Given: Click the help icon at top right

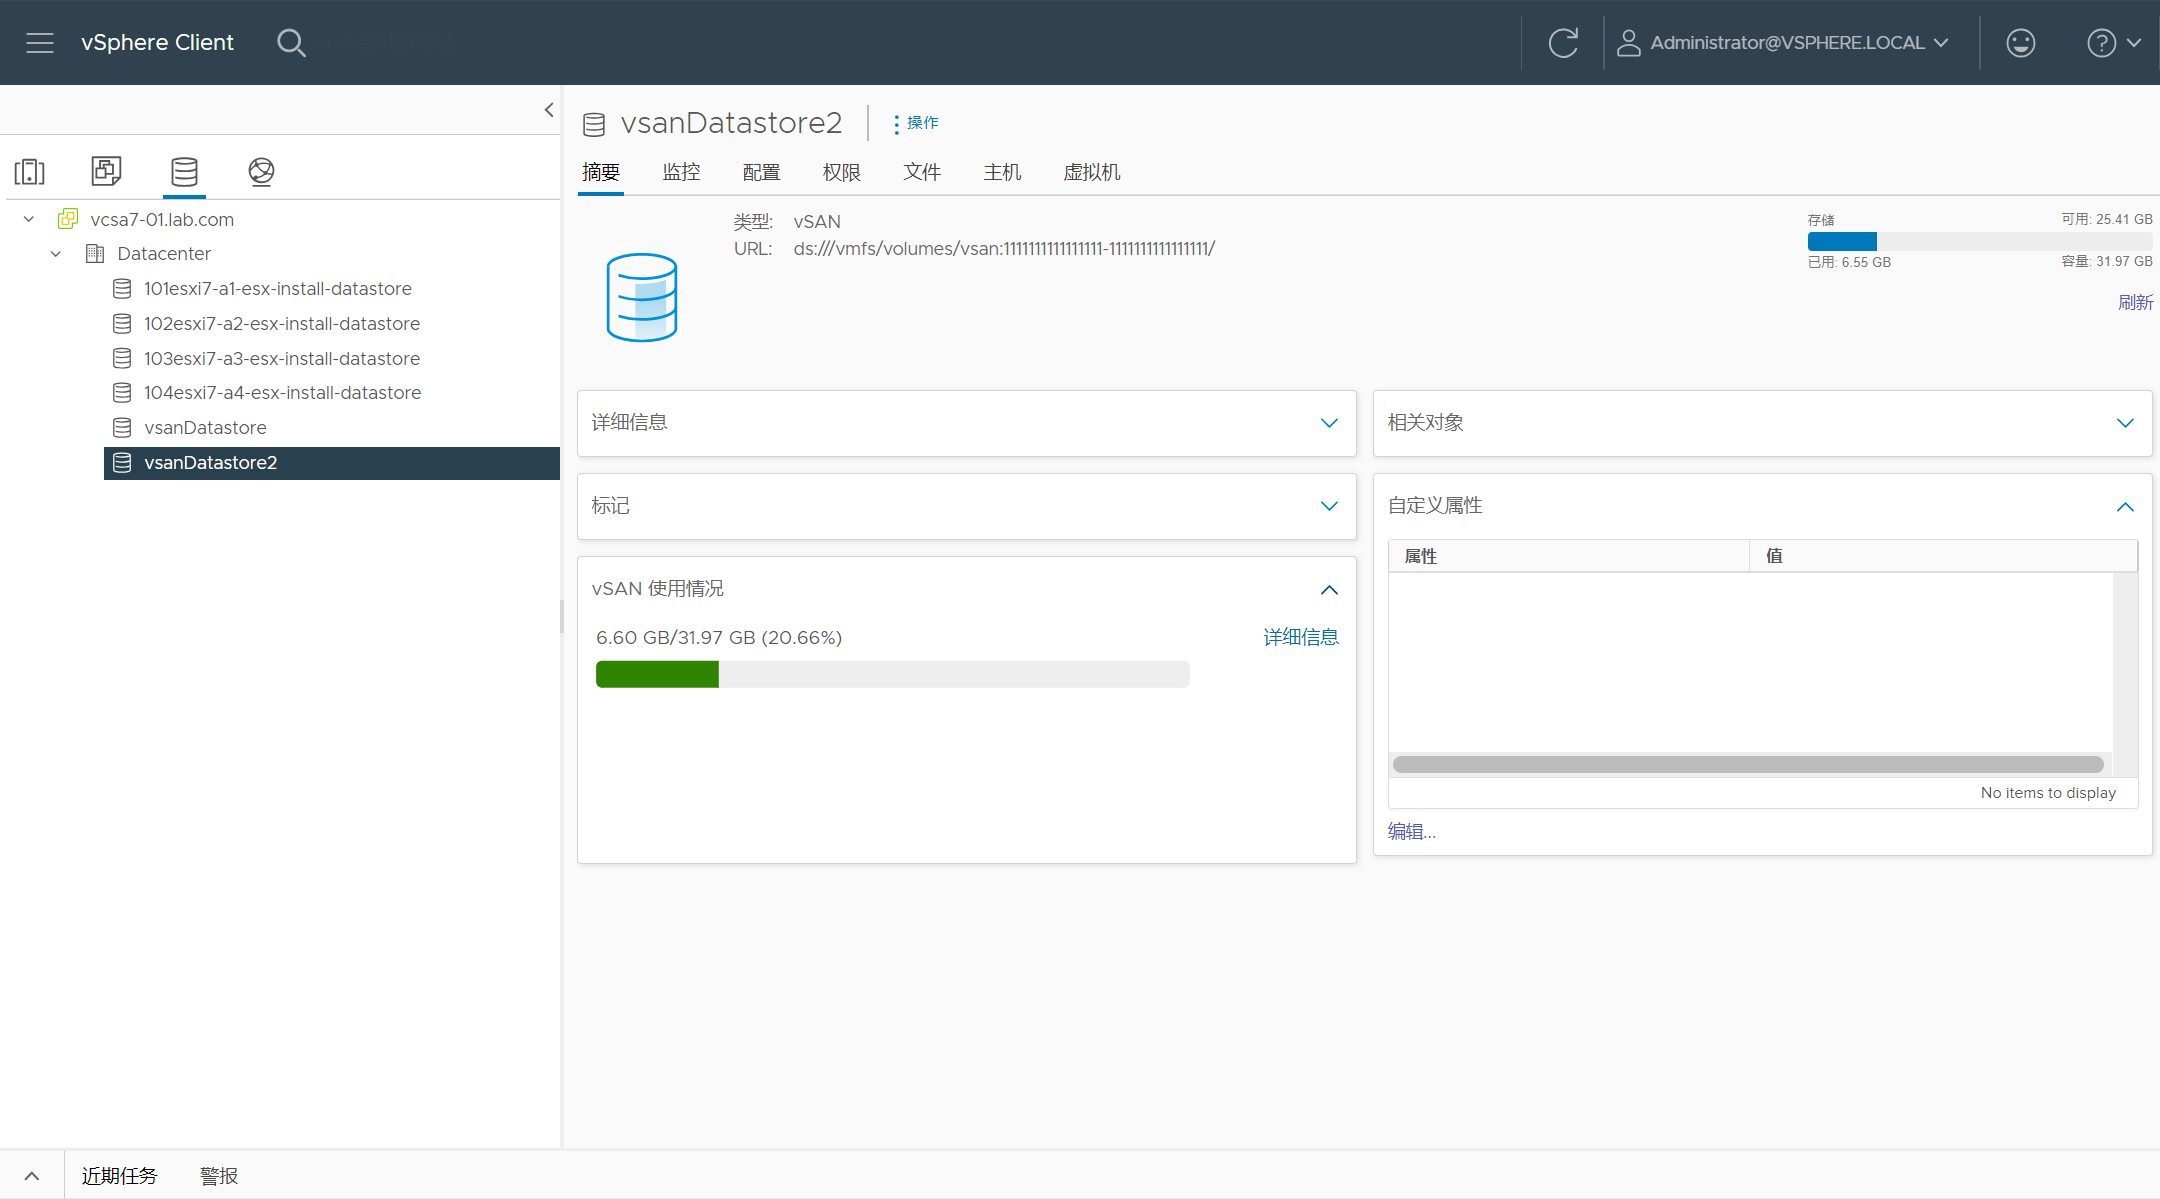Looking at the screenshot, I should coord(2101,41).
